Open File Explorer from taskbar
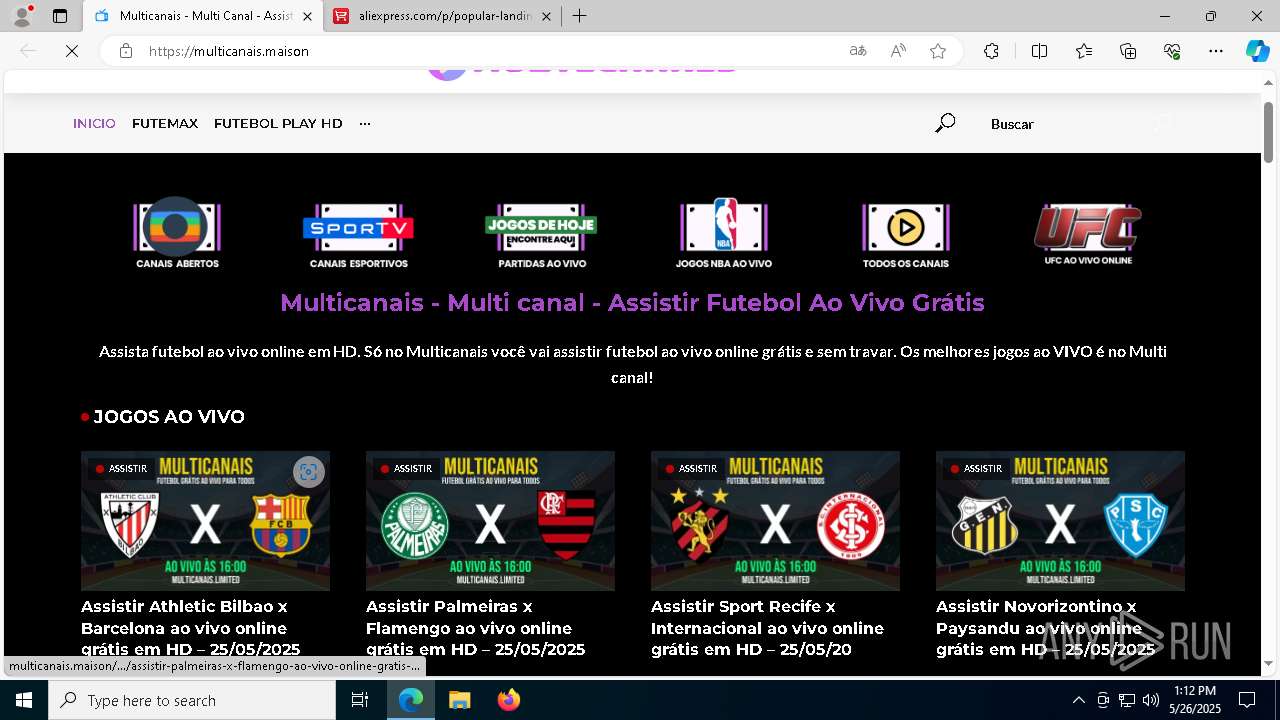Screen dimensions: 1280x720 click(x=459, y=700)
